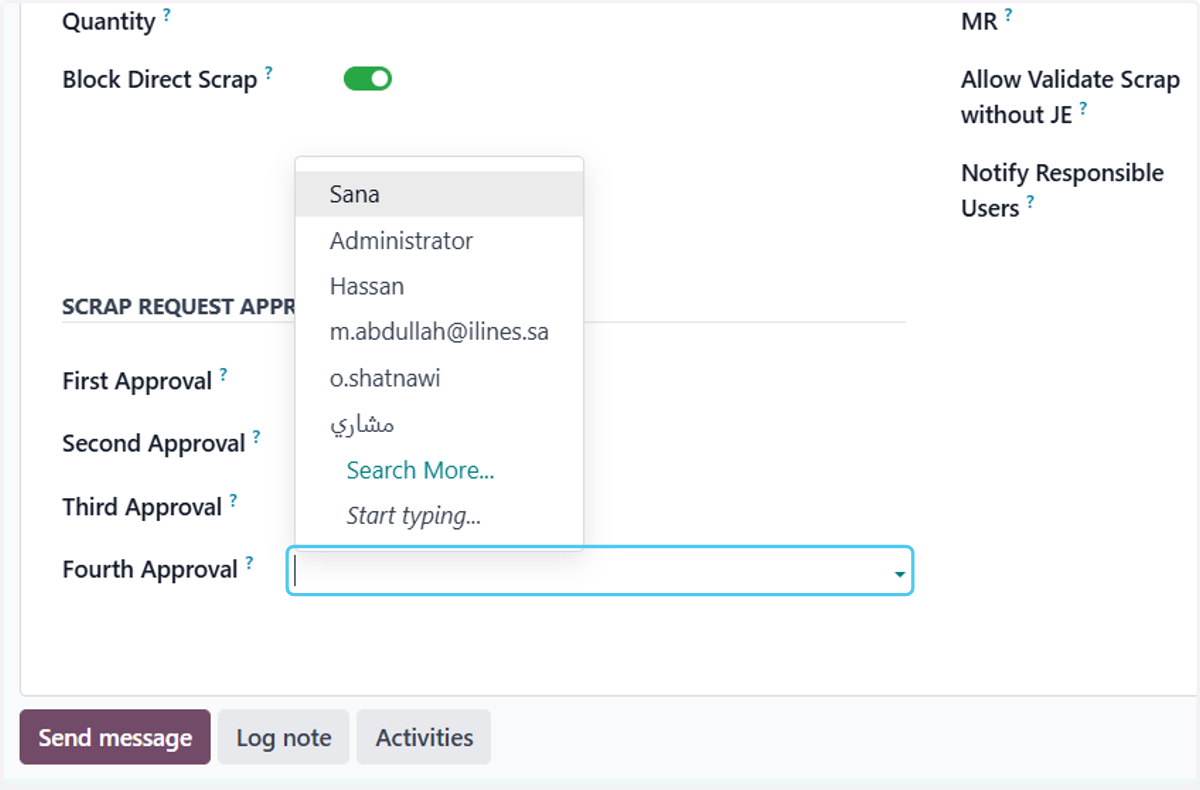Image resolution: width=1200 pixels, height=790 pixels.
Task: Show help tooltip for Second Approval
Action: pyautogui.click(x=256, y=437)
